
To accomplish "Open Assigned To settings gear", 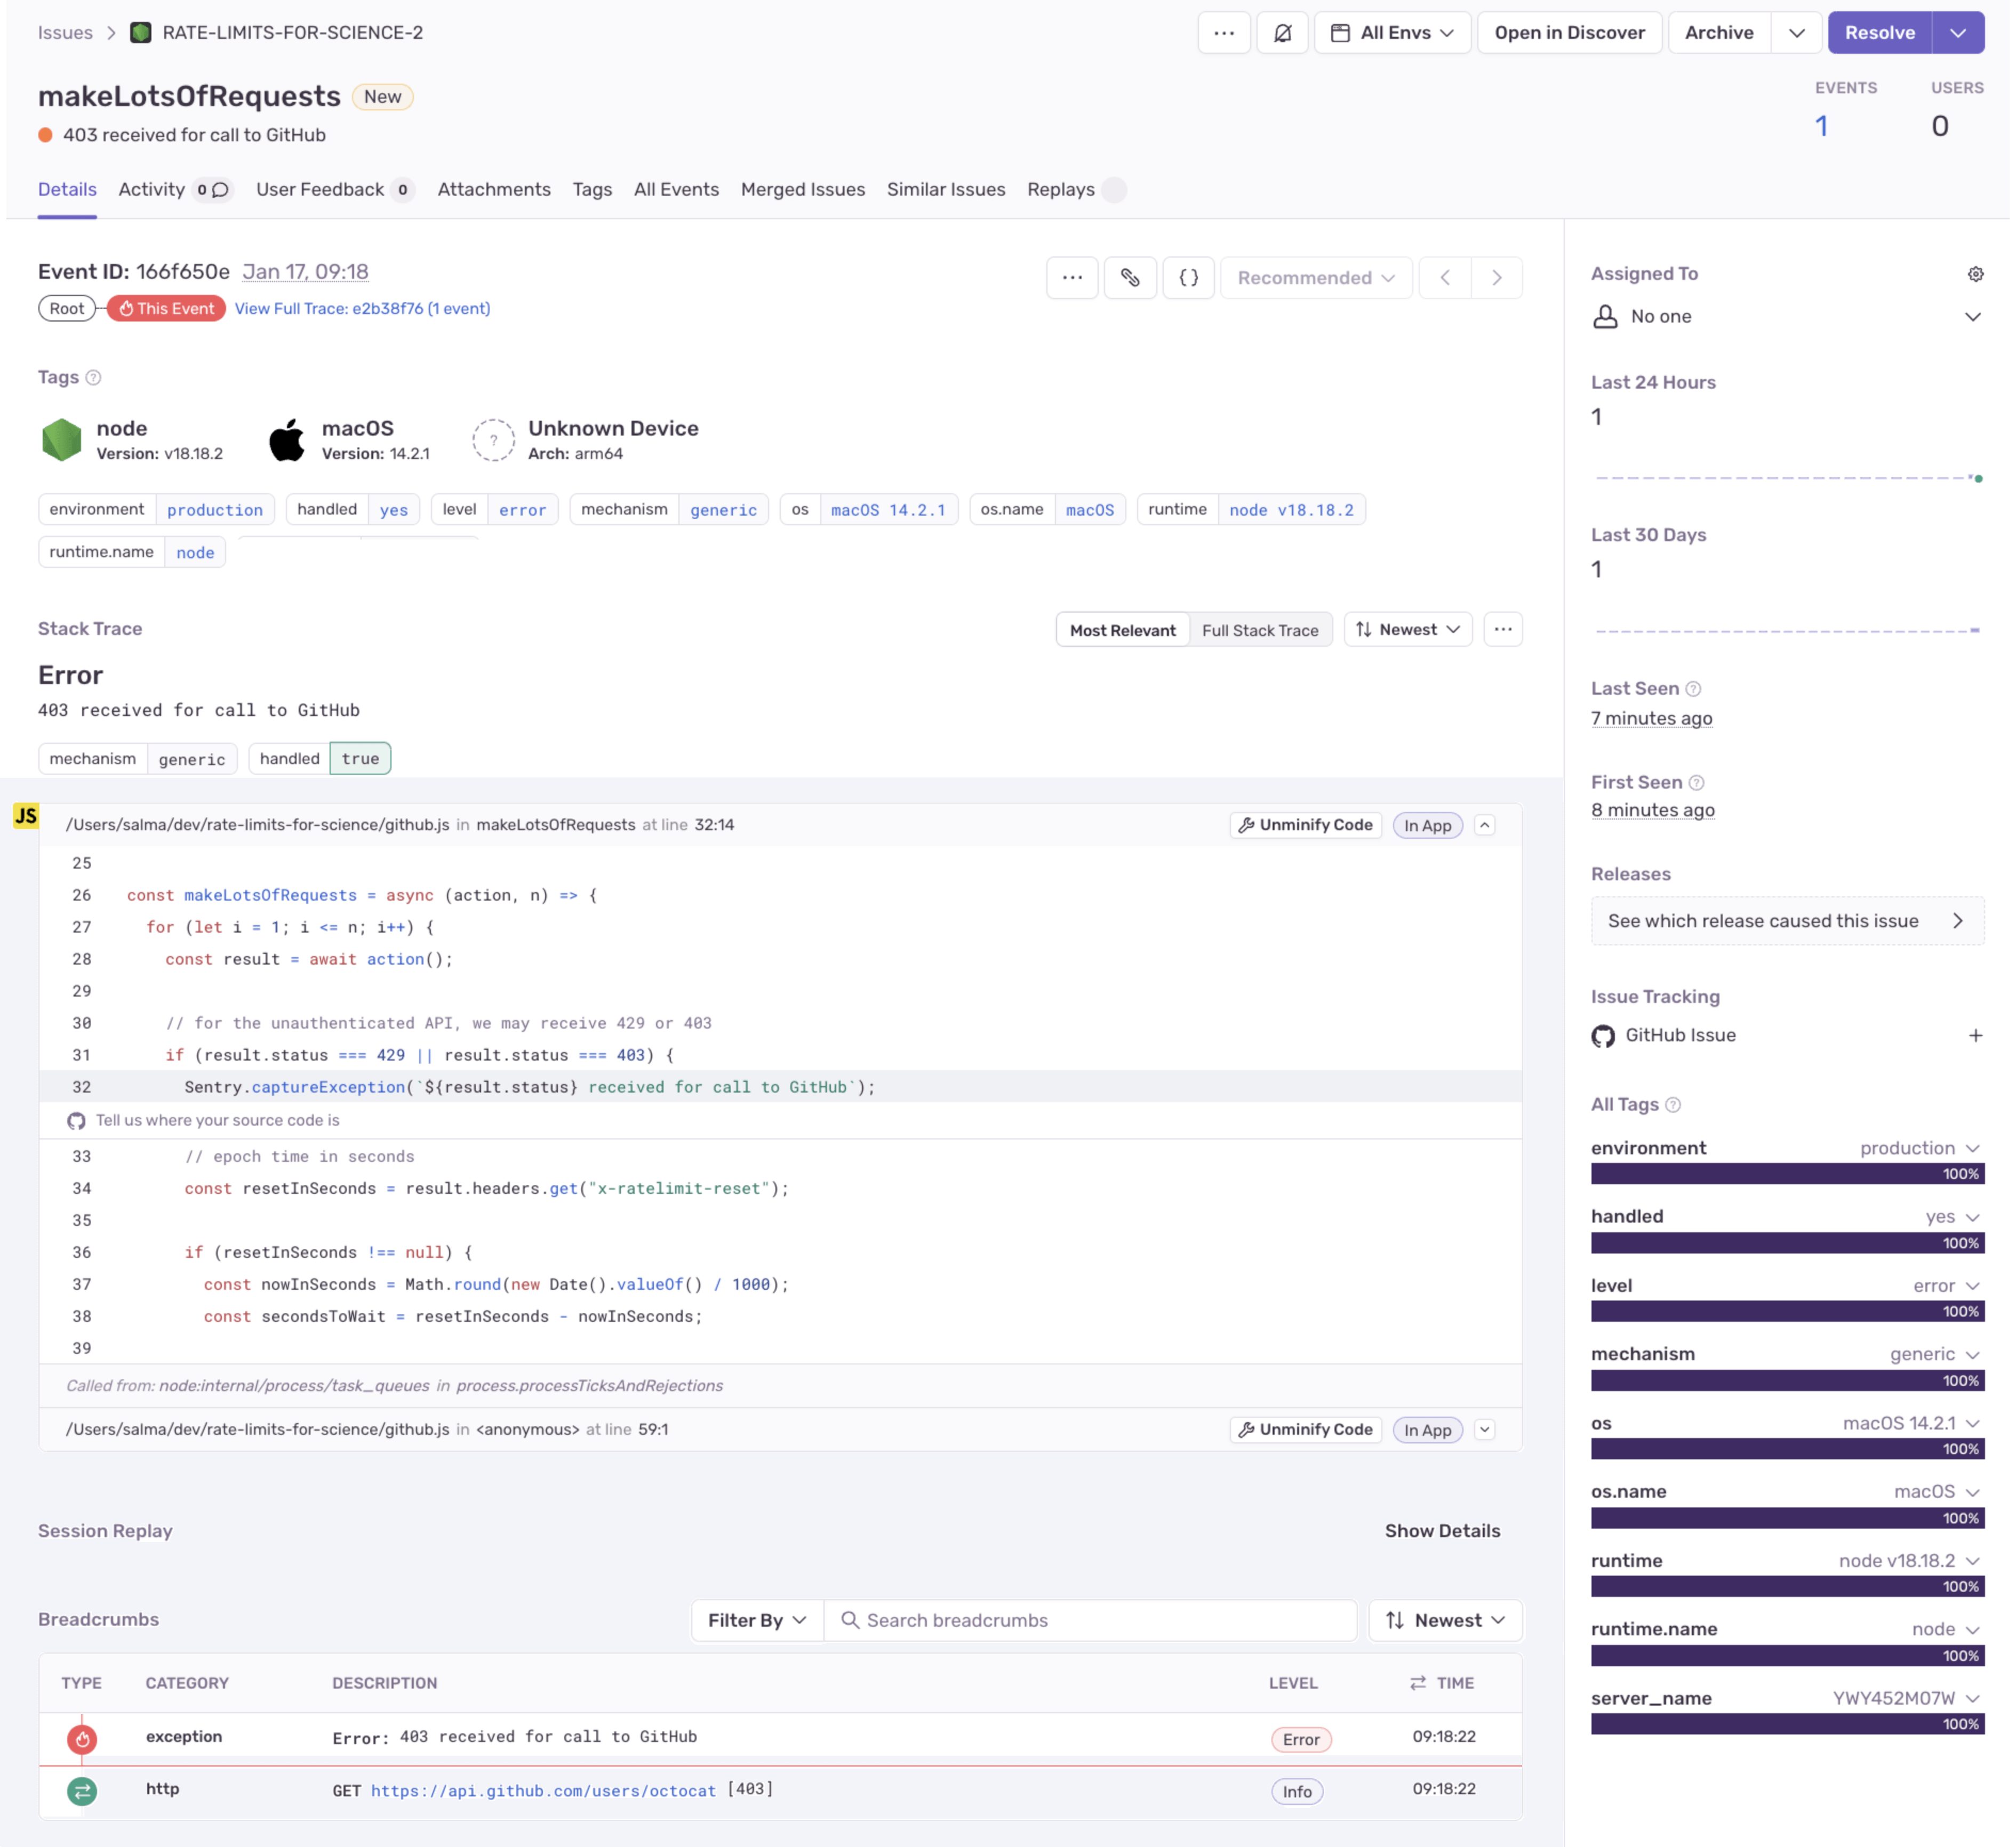I will (1975, 274).
